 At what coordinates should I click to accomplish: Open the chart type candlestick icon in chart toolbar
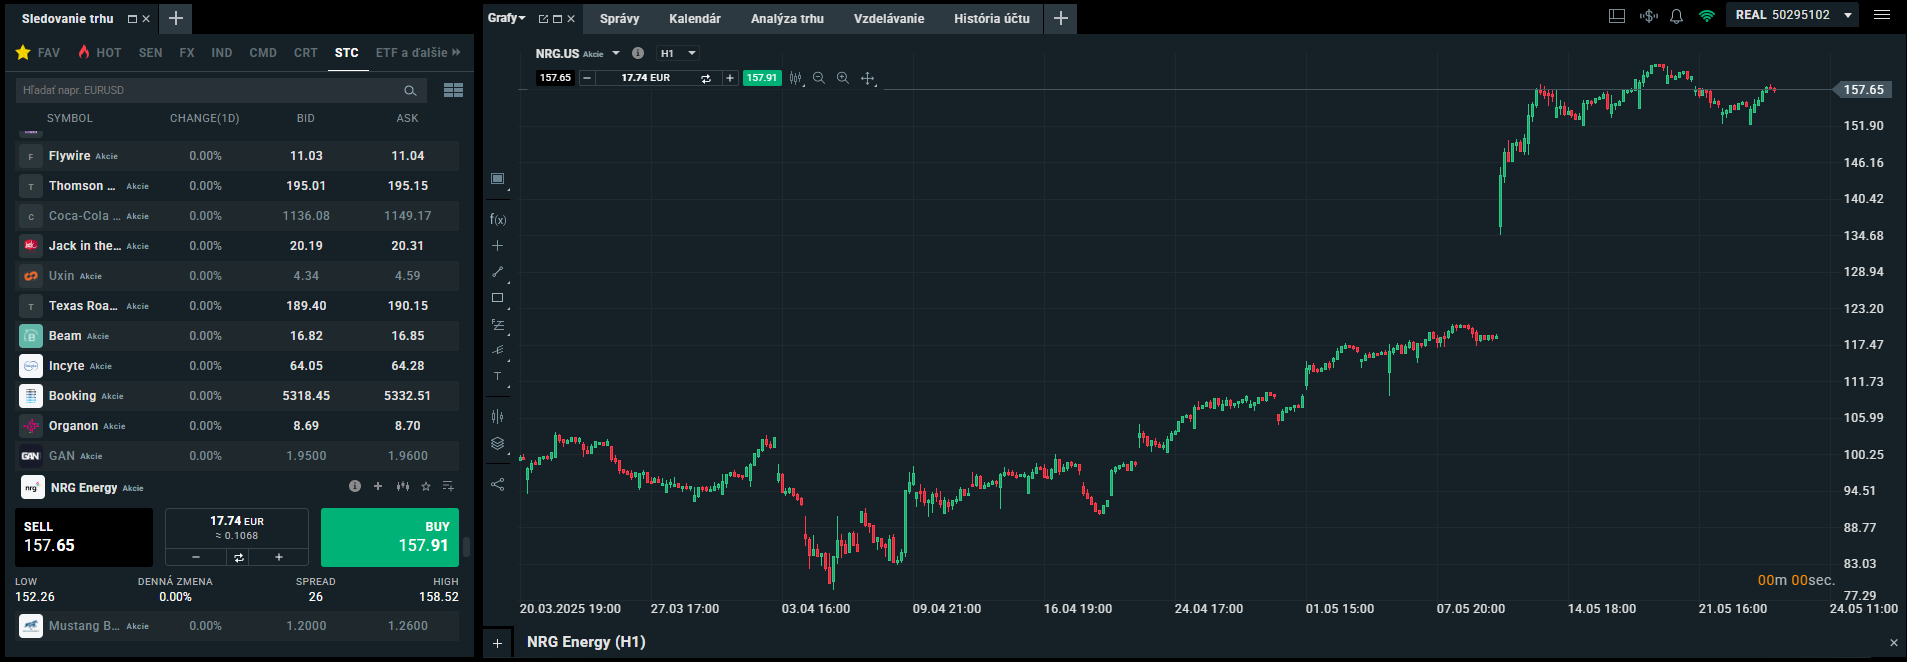coord(795,78)
